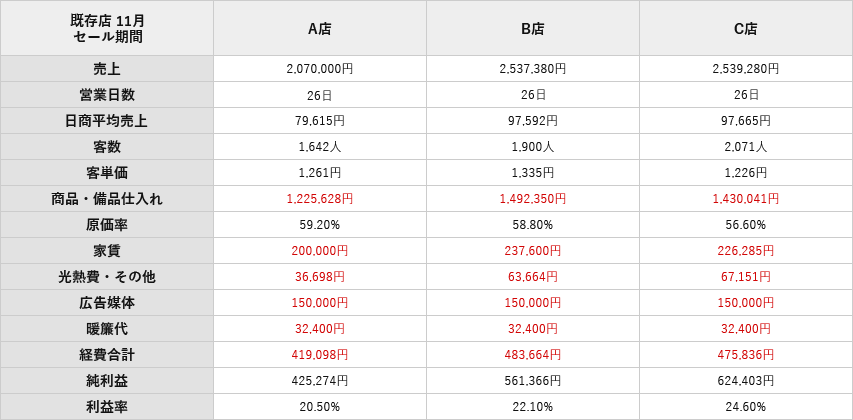Click the "C店" column header cell

746,29
